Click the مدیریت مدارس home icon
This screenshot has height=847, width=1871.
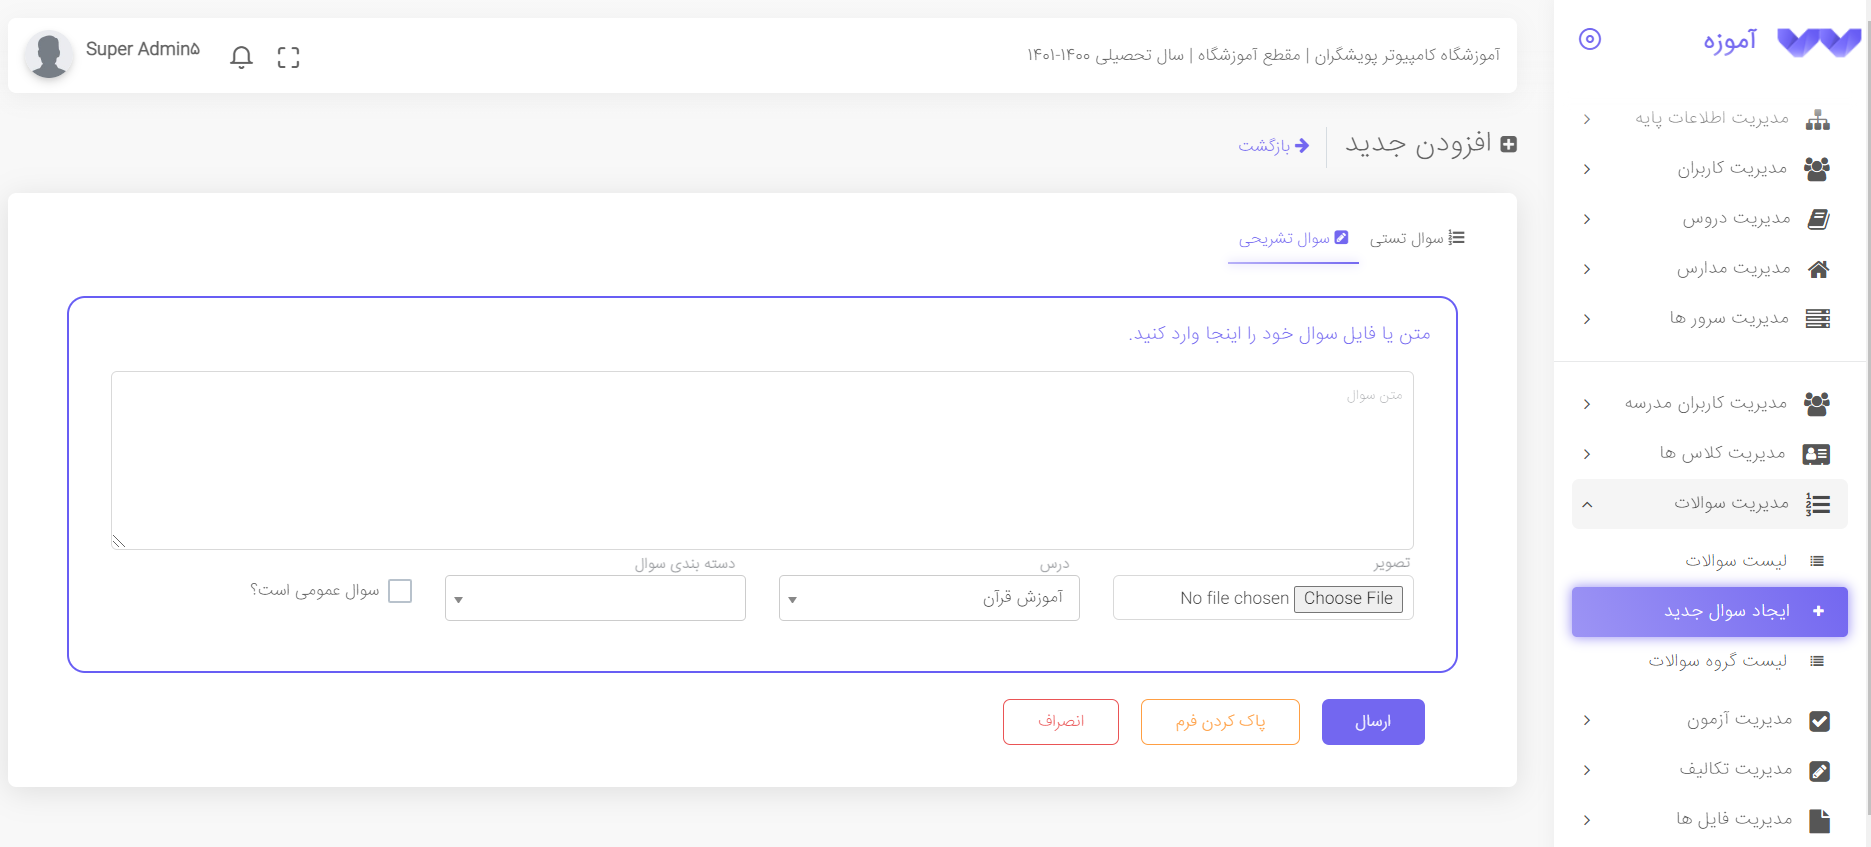(x=1818, y=269)
